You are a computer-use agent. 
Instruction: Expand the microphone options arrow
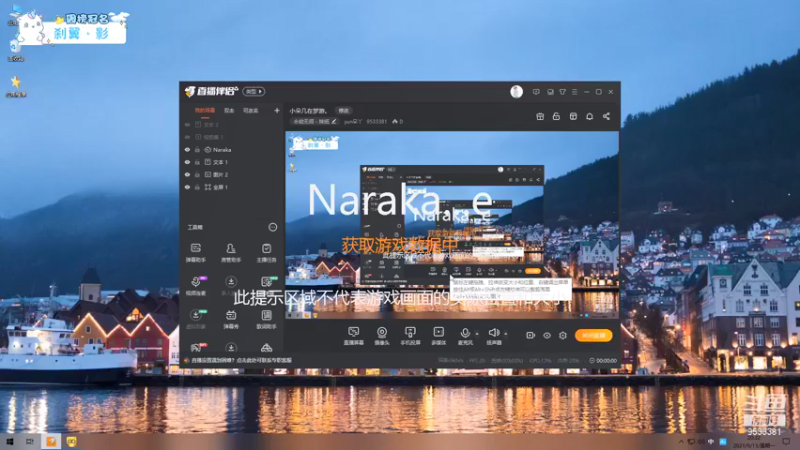(x=477, y=334)
